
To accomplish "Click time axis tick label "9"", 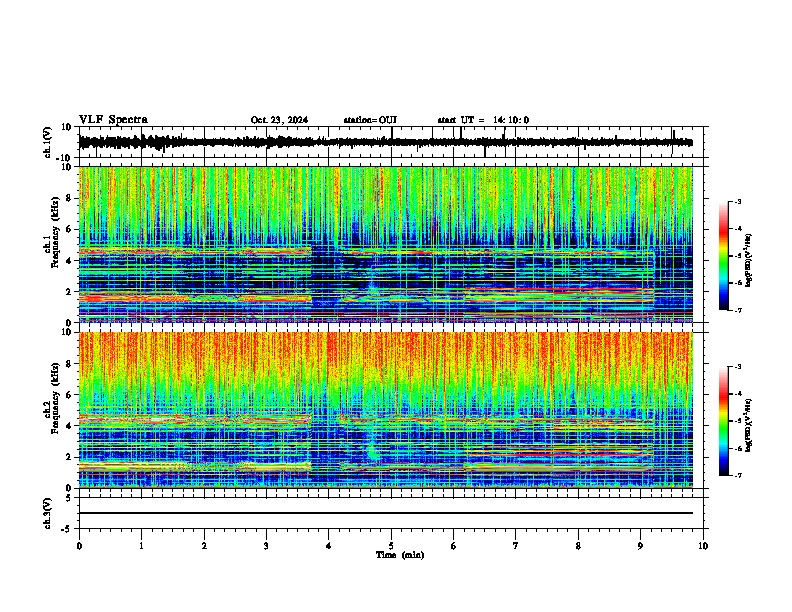I will [x=640, y=546].
